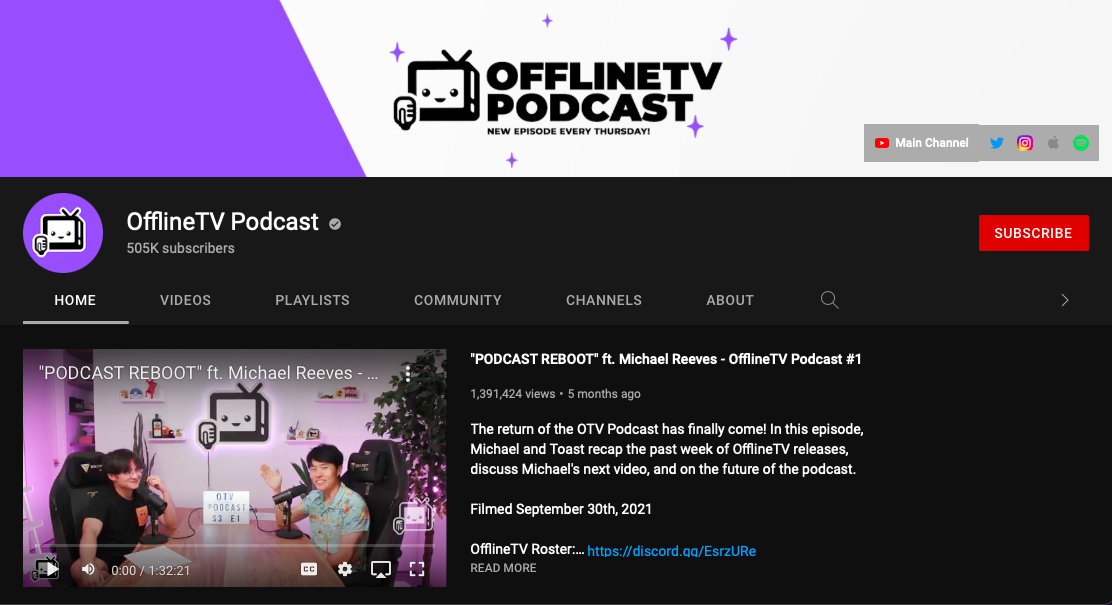This screenshot has width=1112, height=605.
Task: View the About tab
Action: click(730, 300)
